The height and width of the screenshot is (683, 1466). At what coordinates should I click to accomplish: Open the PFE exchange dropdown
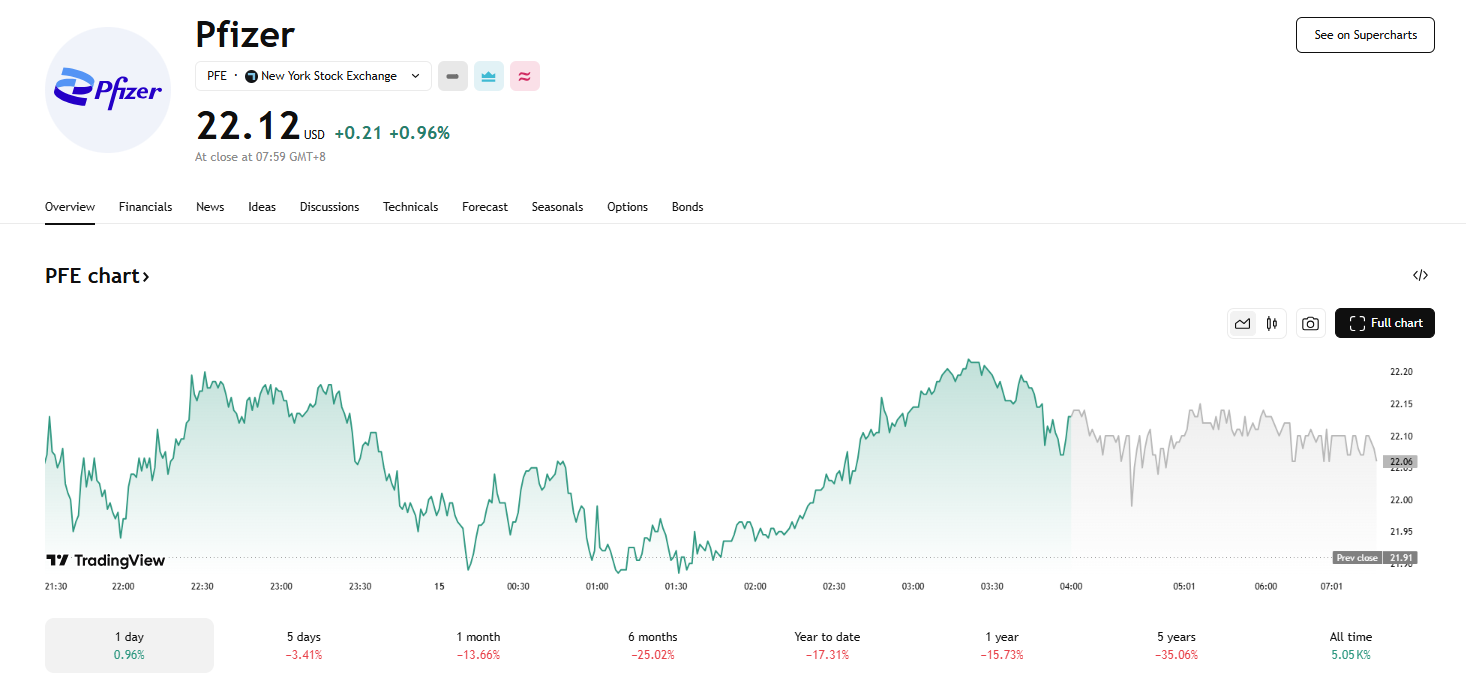point(313,76)
